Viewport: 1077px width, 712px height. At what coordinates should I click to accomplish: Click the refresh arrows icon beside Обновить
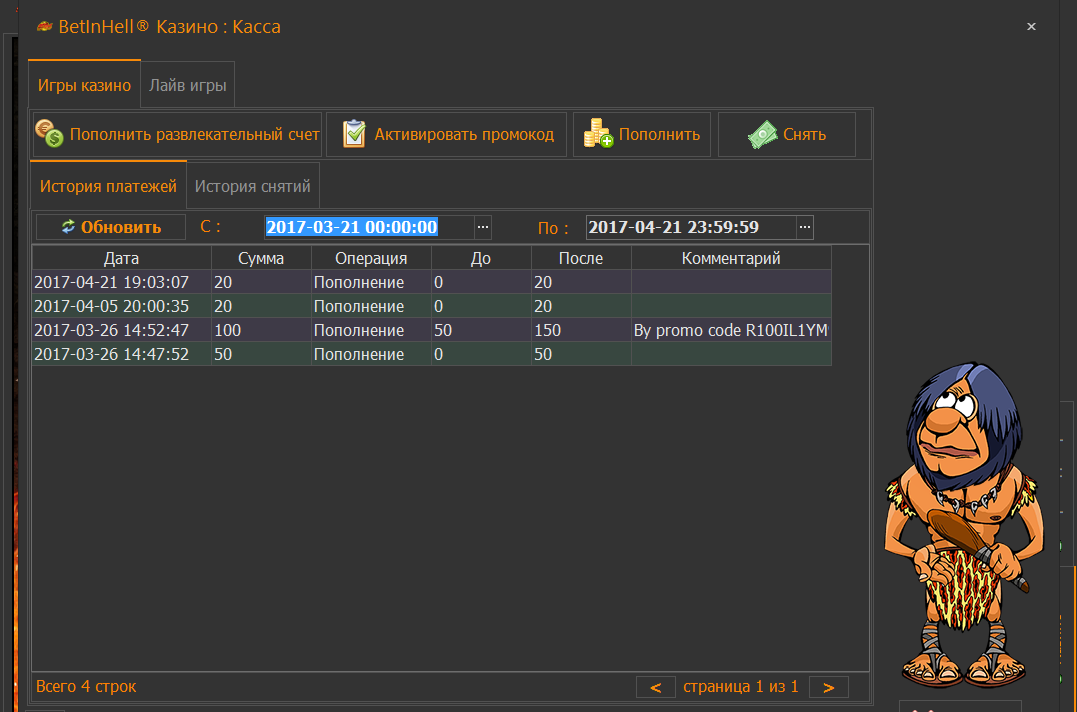click(x=68, y=227)
